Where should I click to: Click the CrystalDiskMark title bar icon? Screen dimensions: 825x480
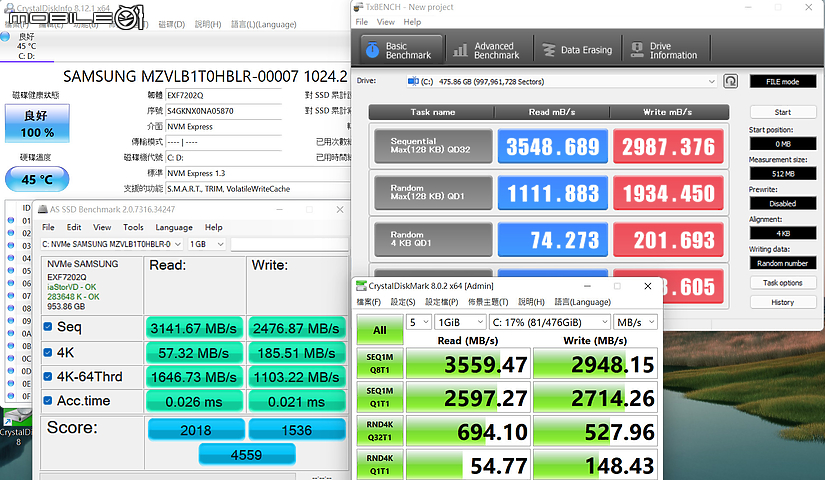point(361,286)
